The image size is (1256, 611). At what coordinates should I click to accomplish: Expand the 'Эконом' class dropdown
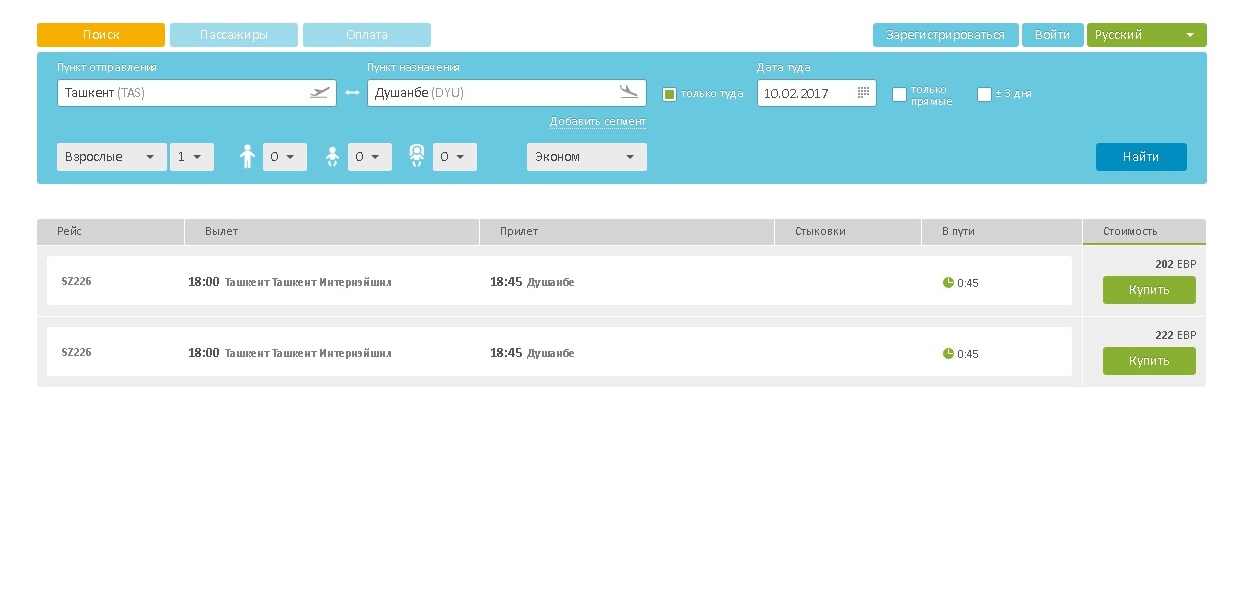pyautogui.click(x=586, y=157)
